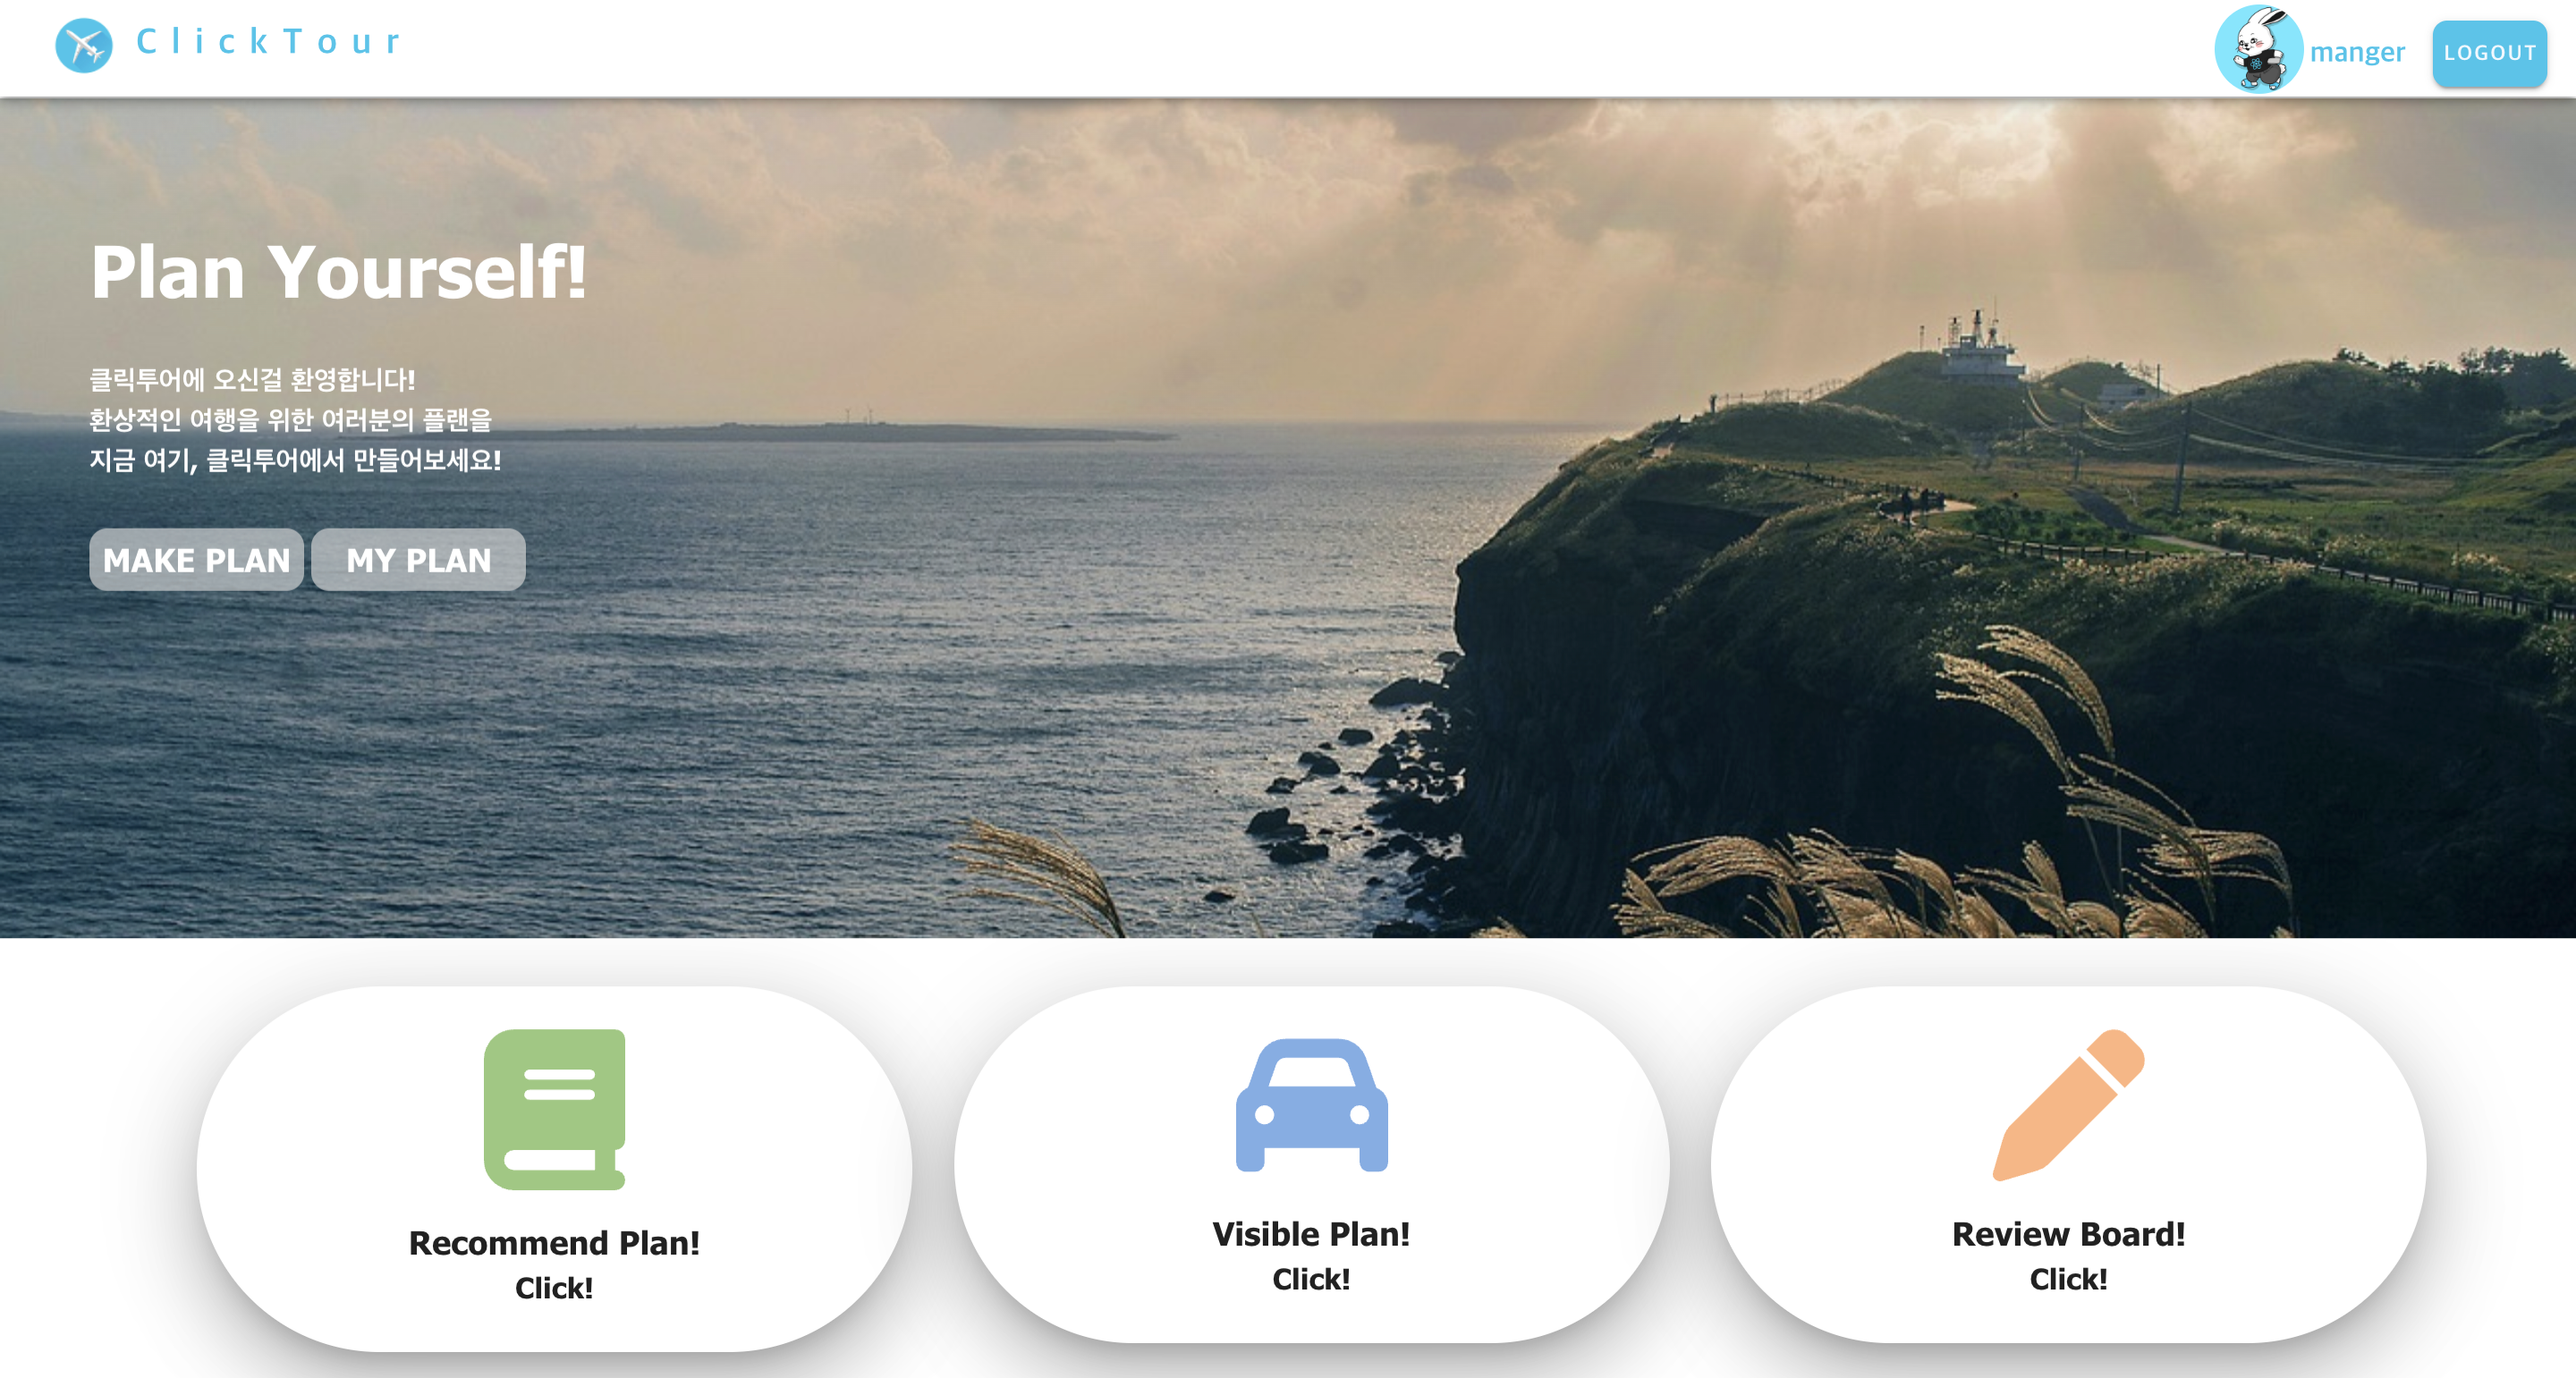Select the Recommend Plan! heading text
Viewport: 2576px width, 1378px height.
coord(554,1242)
